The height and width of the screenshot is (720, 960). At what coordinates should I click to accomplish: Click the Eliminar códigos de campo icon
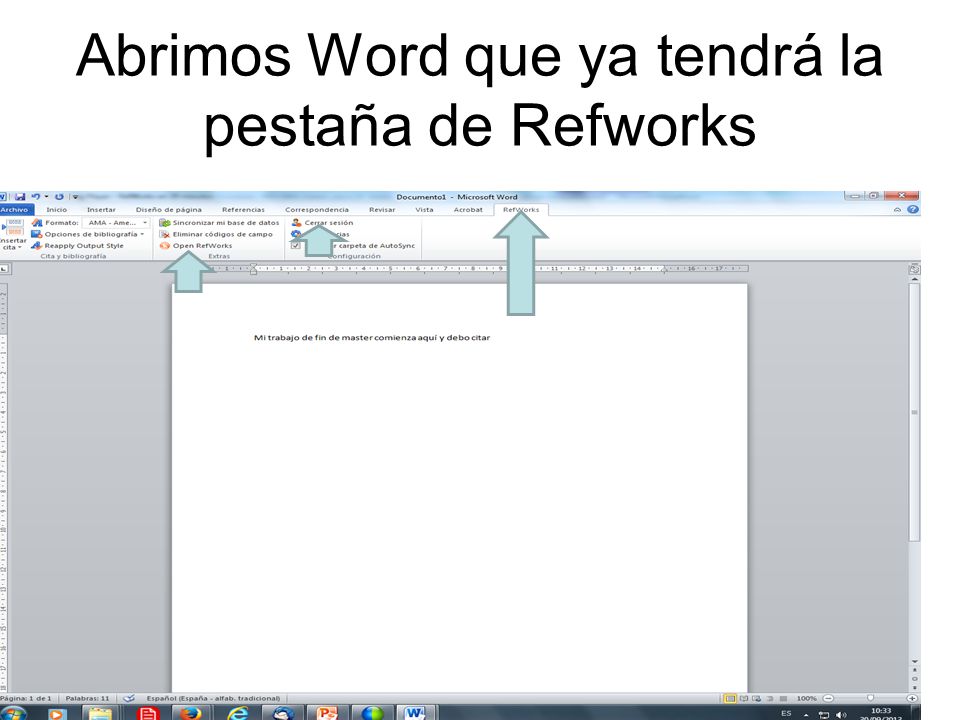(x=164, y=234)
